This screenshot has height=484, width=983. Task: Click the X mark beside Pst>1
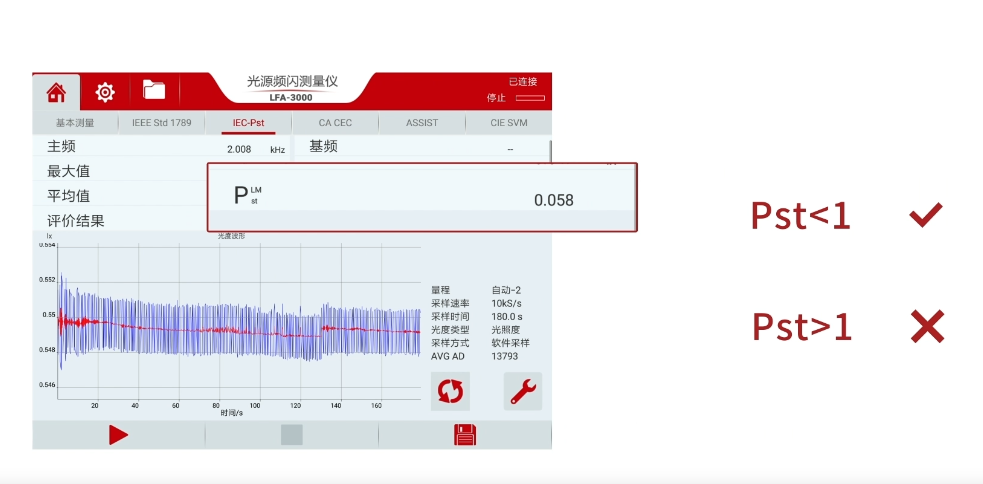927,327
